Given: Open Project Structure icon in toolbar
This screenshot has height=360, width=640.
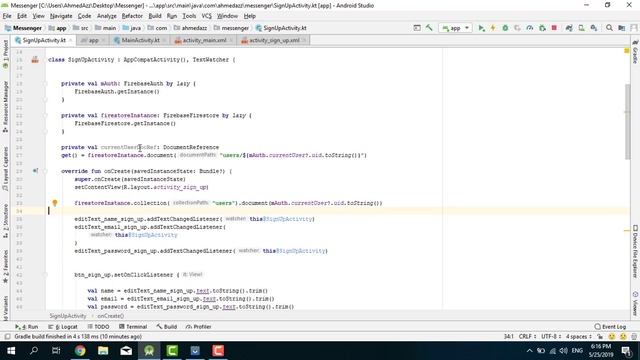Looking at the screenshot, I should click(x=621, y=28).
